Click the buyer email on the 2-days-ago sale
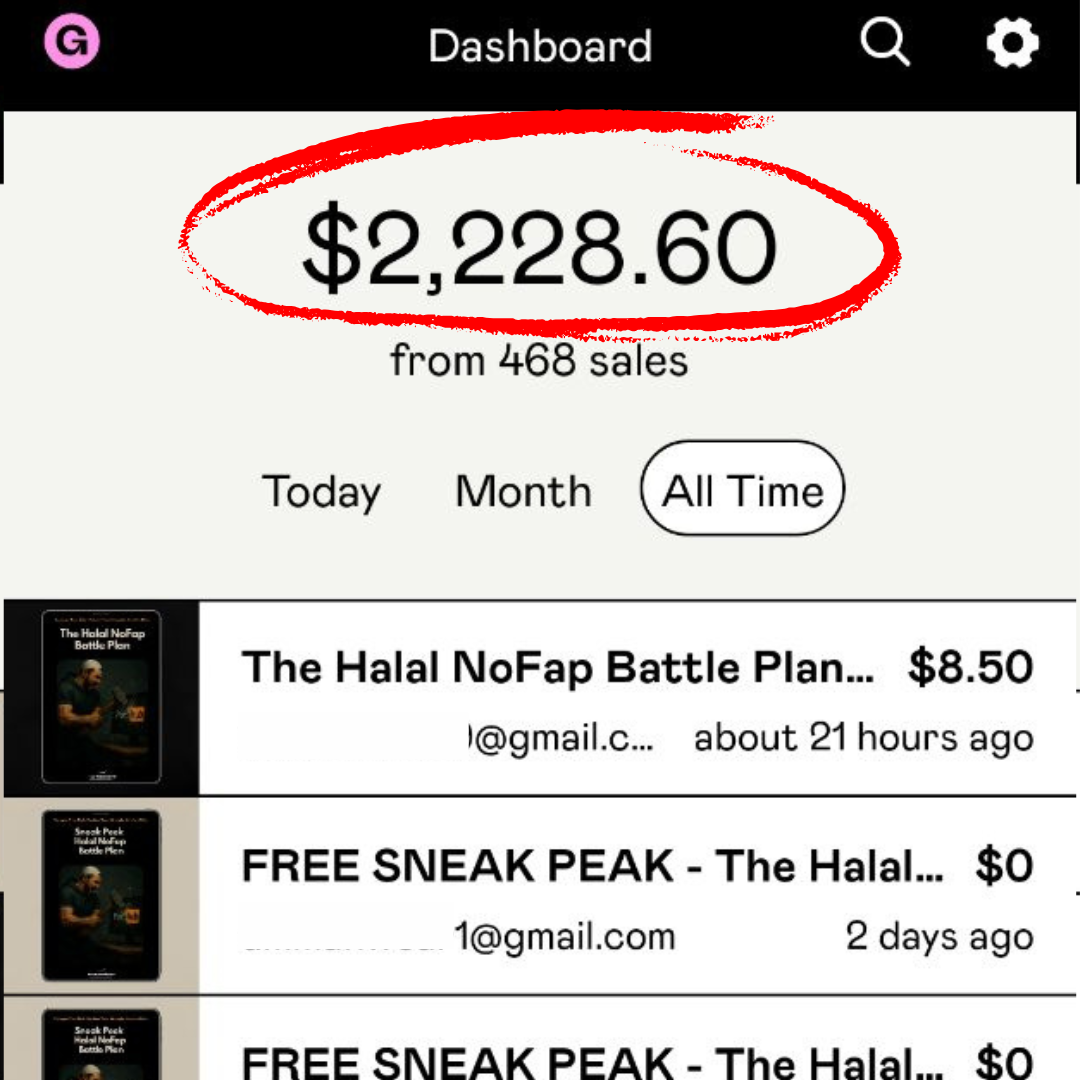Screen dimensions: 1080x1080 coord(565,938)
